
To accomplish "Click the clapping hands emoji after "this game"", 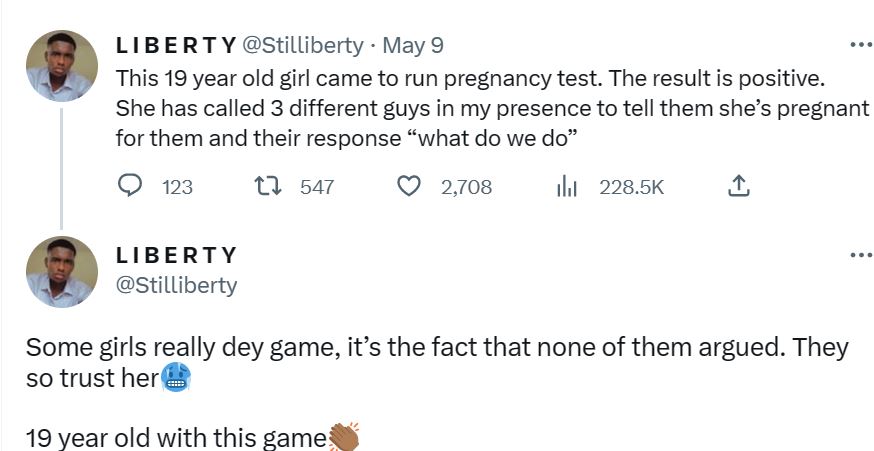I will tap(344, 437).
